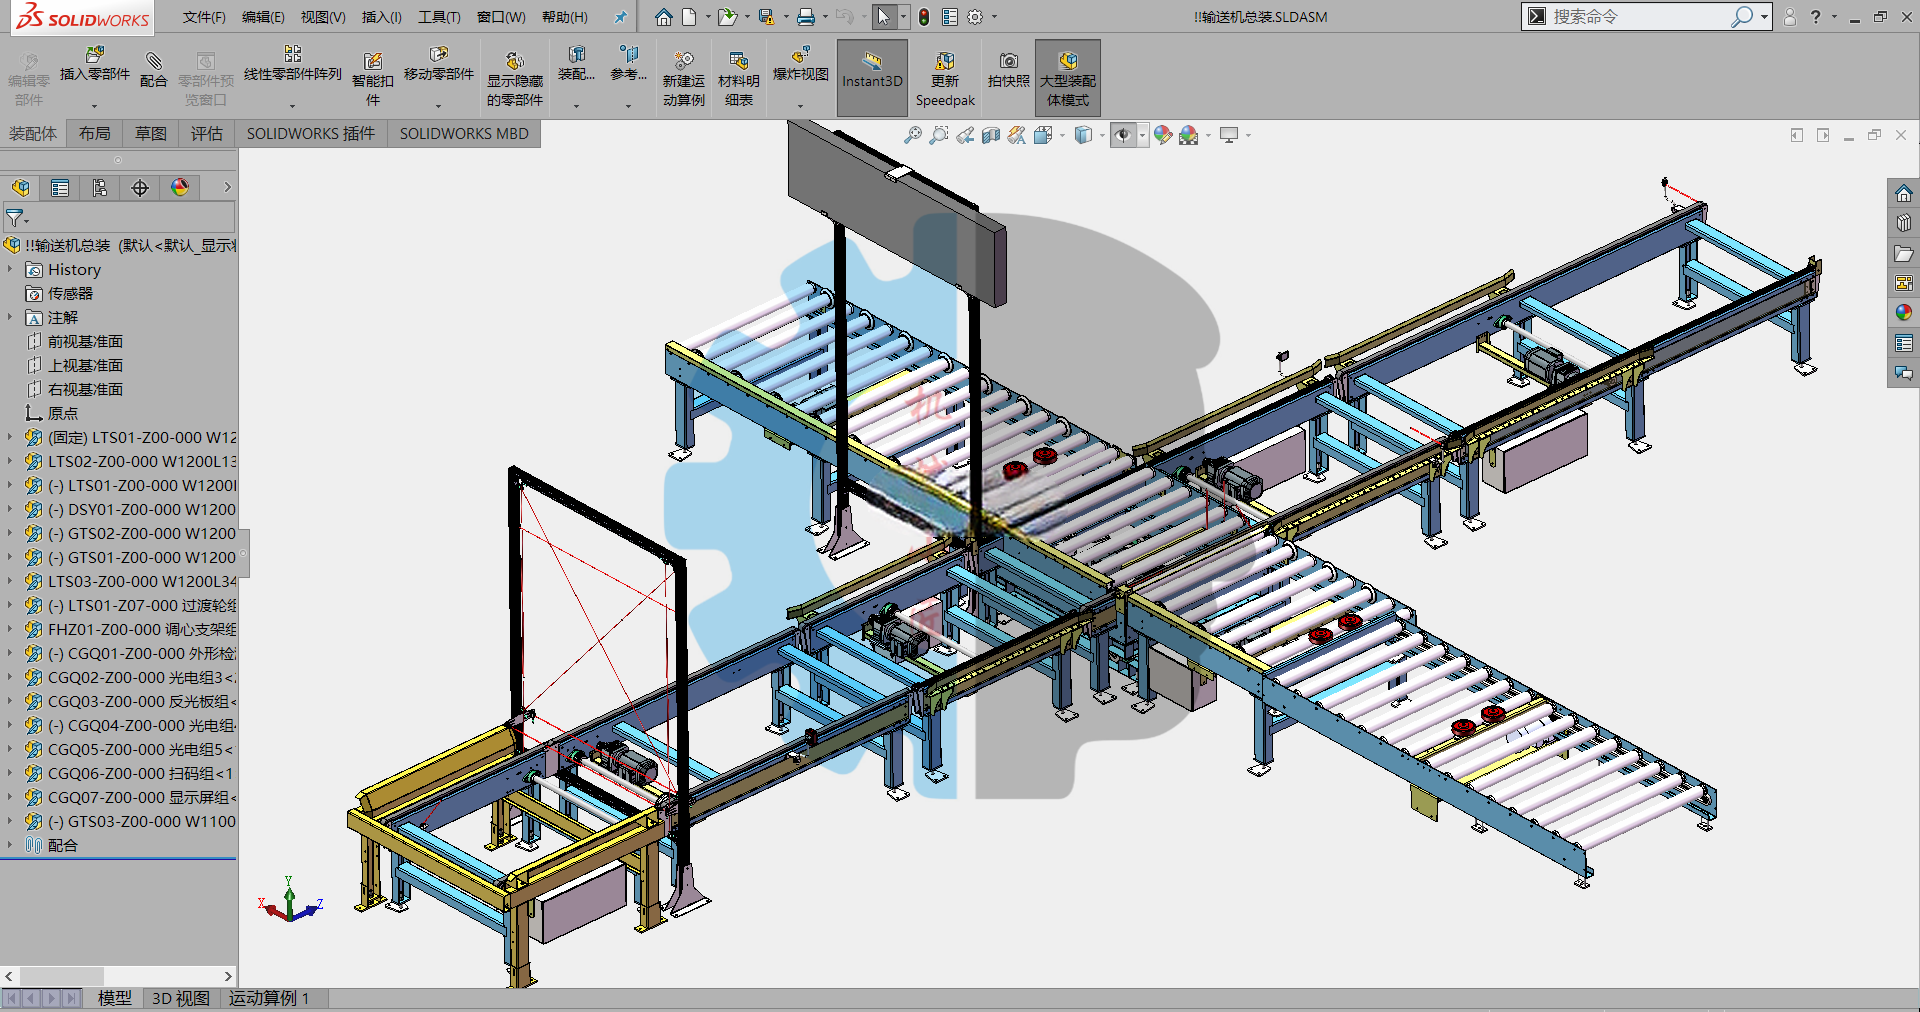The image size is (1920, 1012).
Task: Switch to the Motion Study 1 tab
Action: [270, 998]
